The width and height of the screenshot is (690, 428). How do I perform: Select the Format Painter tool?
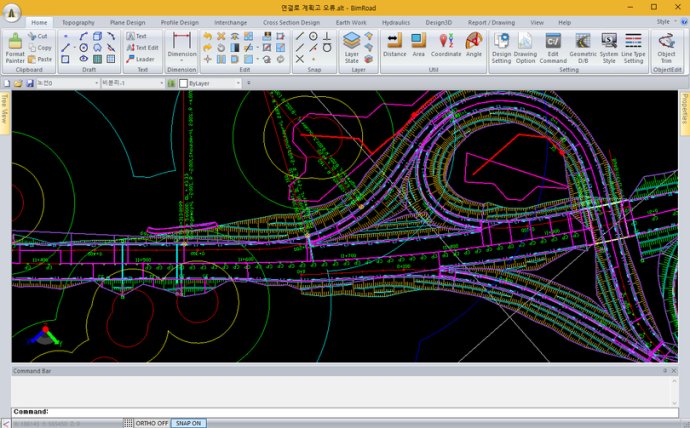[x=15, y=48]
